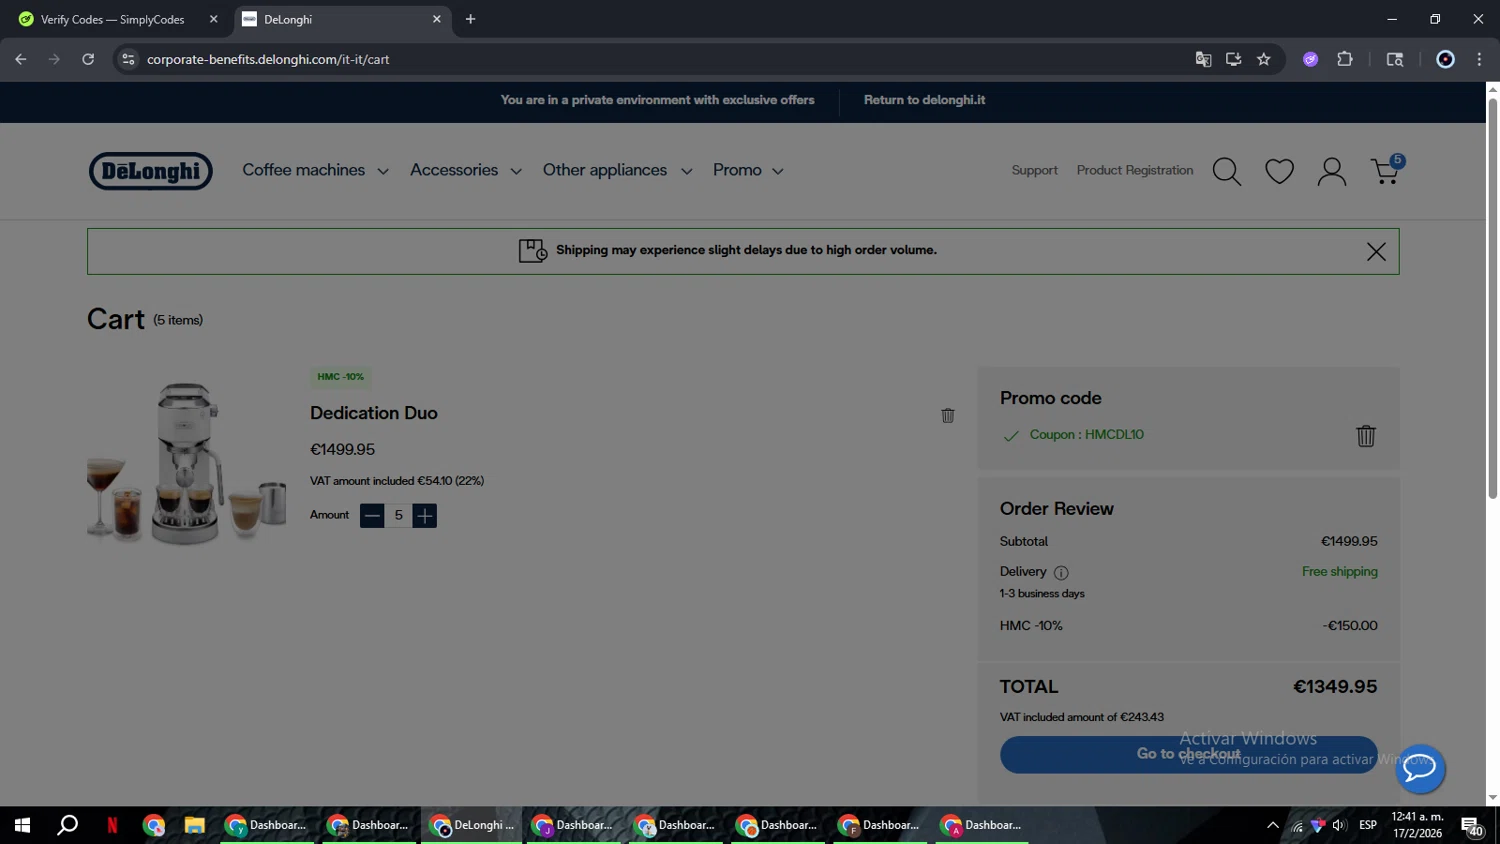Viewport: 1500px width, 844px height.
Task: Open the browser side panel icon
Action: (x=1395, y=60)
